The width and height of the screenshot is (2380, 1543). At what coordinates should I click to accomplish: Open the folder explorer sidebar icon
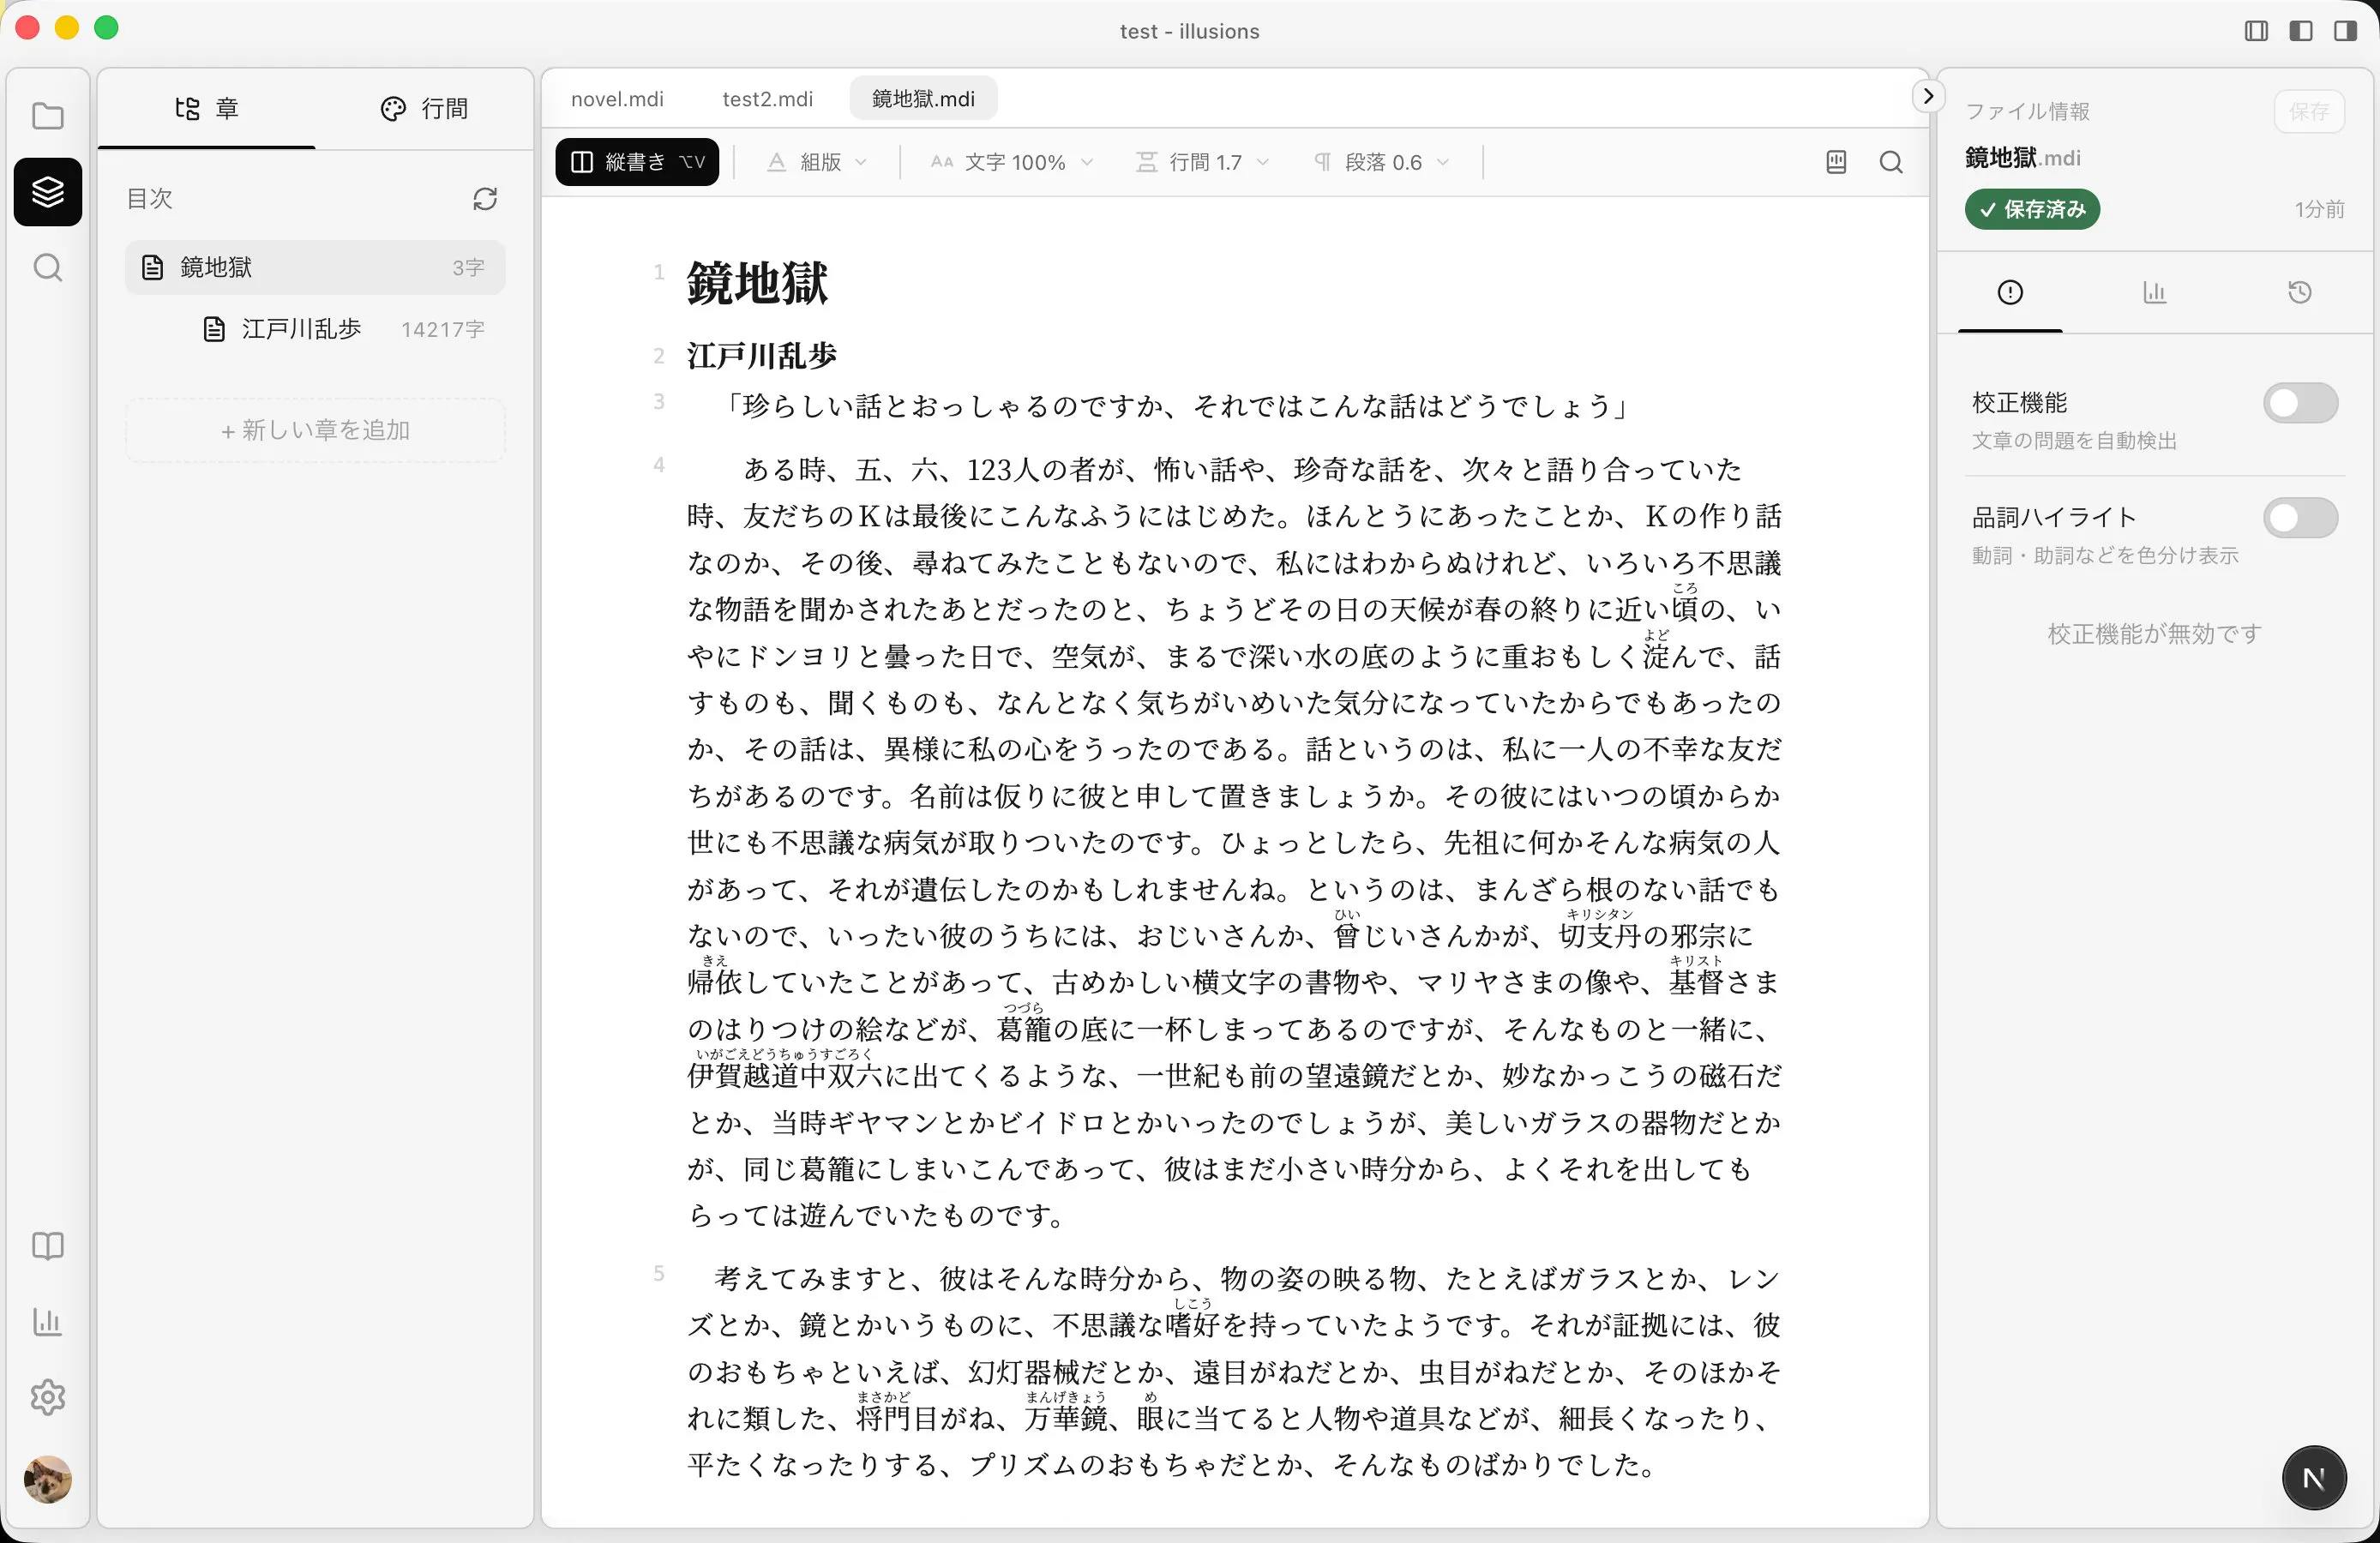tap(47, 116)
